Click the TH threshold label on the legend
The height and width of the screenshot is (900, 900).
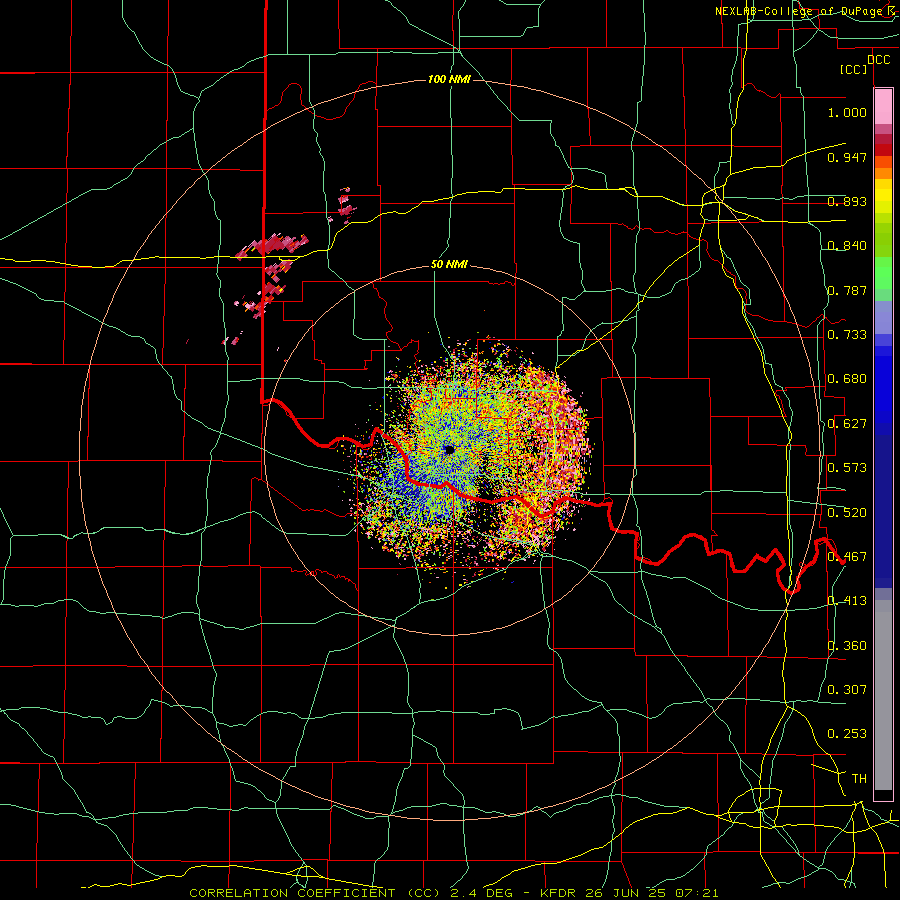tap(859, 779)
